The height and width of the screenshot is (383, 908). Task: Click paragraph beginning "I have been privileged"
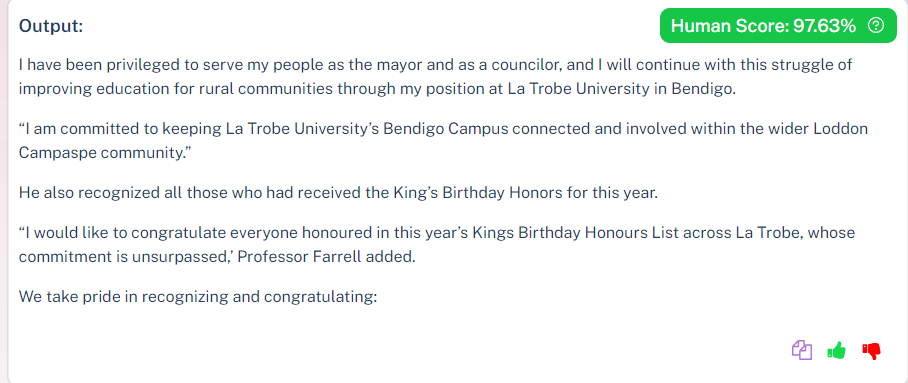click(x=435, y=77)
